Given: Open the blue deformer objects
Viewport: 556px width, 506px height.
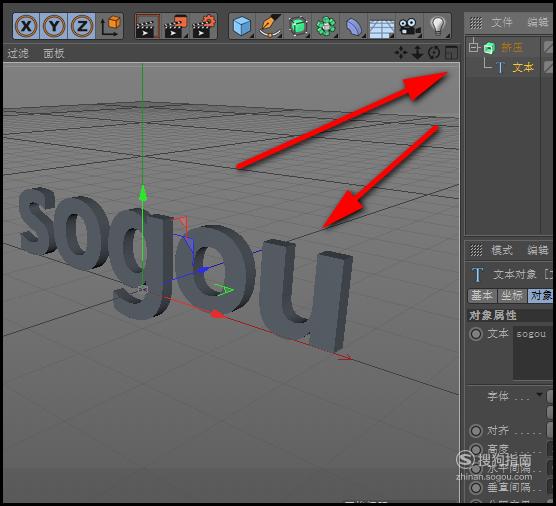Looking at the screenshot, I should 354,26.
